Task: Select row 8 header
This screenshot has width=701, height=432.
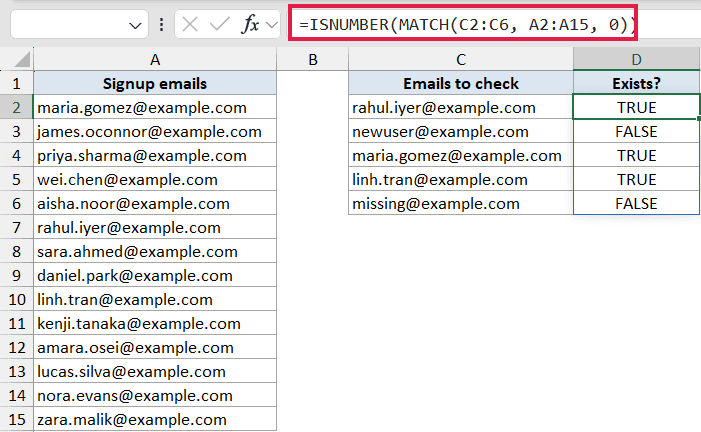Action: (17, 251)
